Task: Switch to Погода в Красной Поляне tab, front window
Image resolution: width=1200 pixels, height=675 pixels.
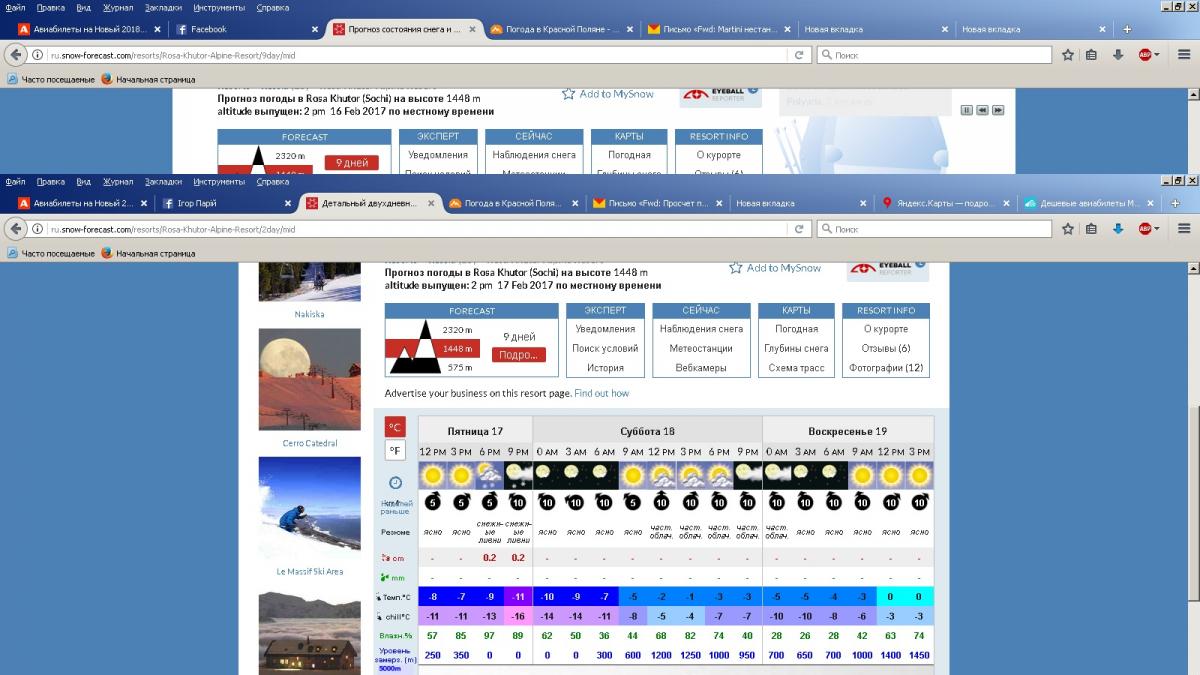Action: coord(513,203)
